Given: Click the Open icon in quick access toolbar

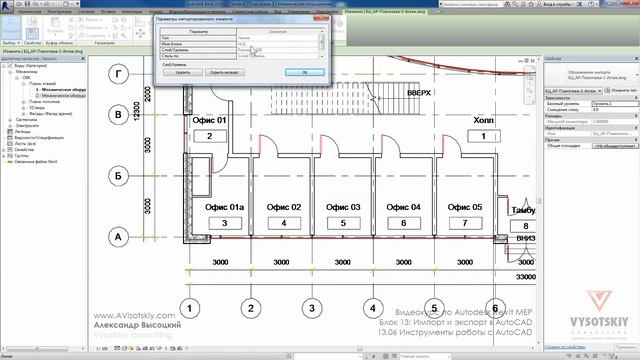Looking at the screenshot, I should click(19, 4).
